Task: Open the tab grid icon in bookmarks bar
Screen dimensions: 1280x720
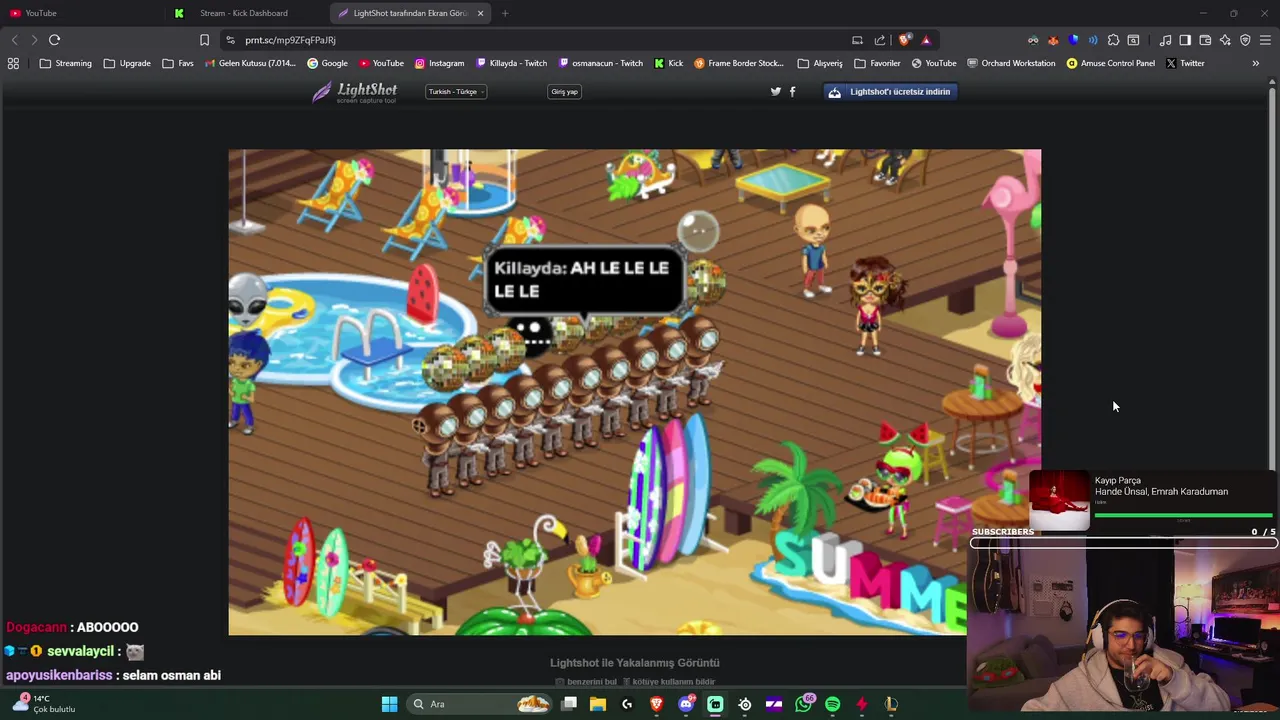Action: [13, 63]
